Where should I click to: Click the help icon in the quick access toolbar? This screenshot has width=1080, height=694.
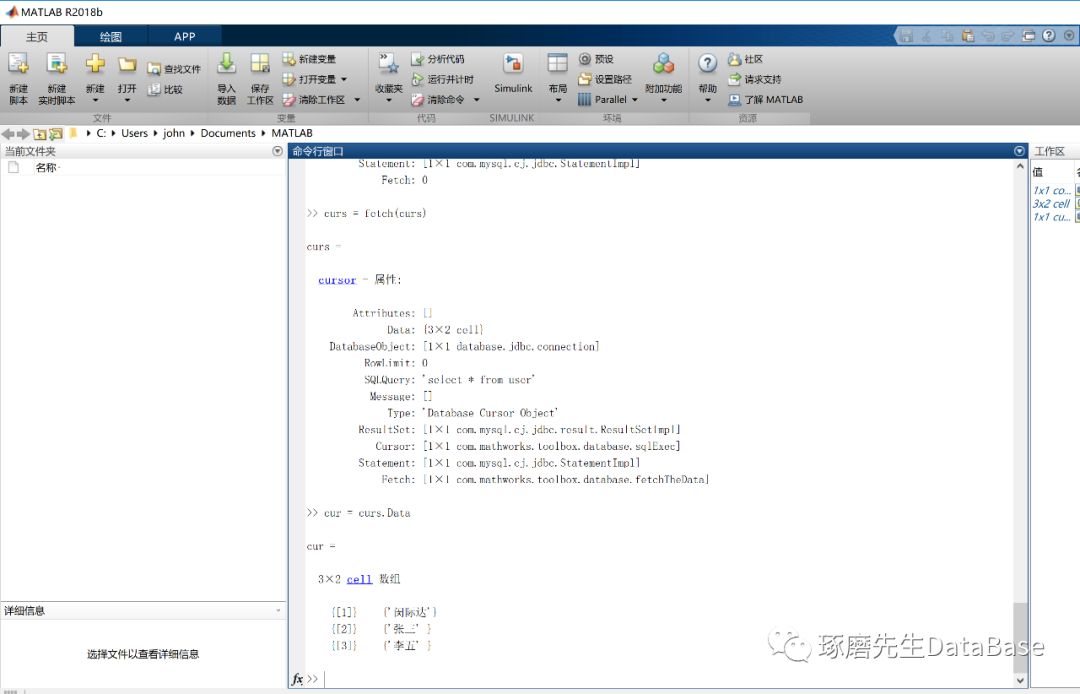(1048, 36)
